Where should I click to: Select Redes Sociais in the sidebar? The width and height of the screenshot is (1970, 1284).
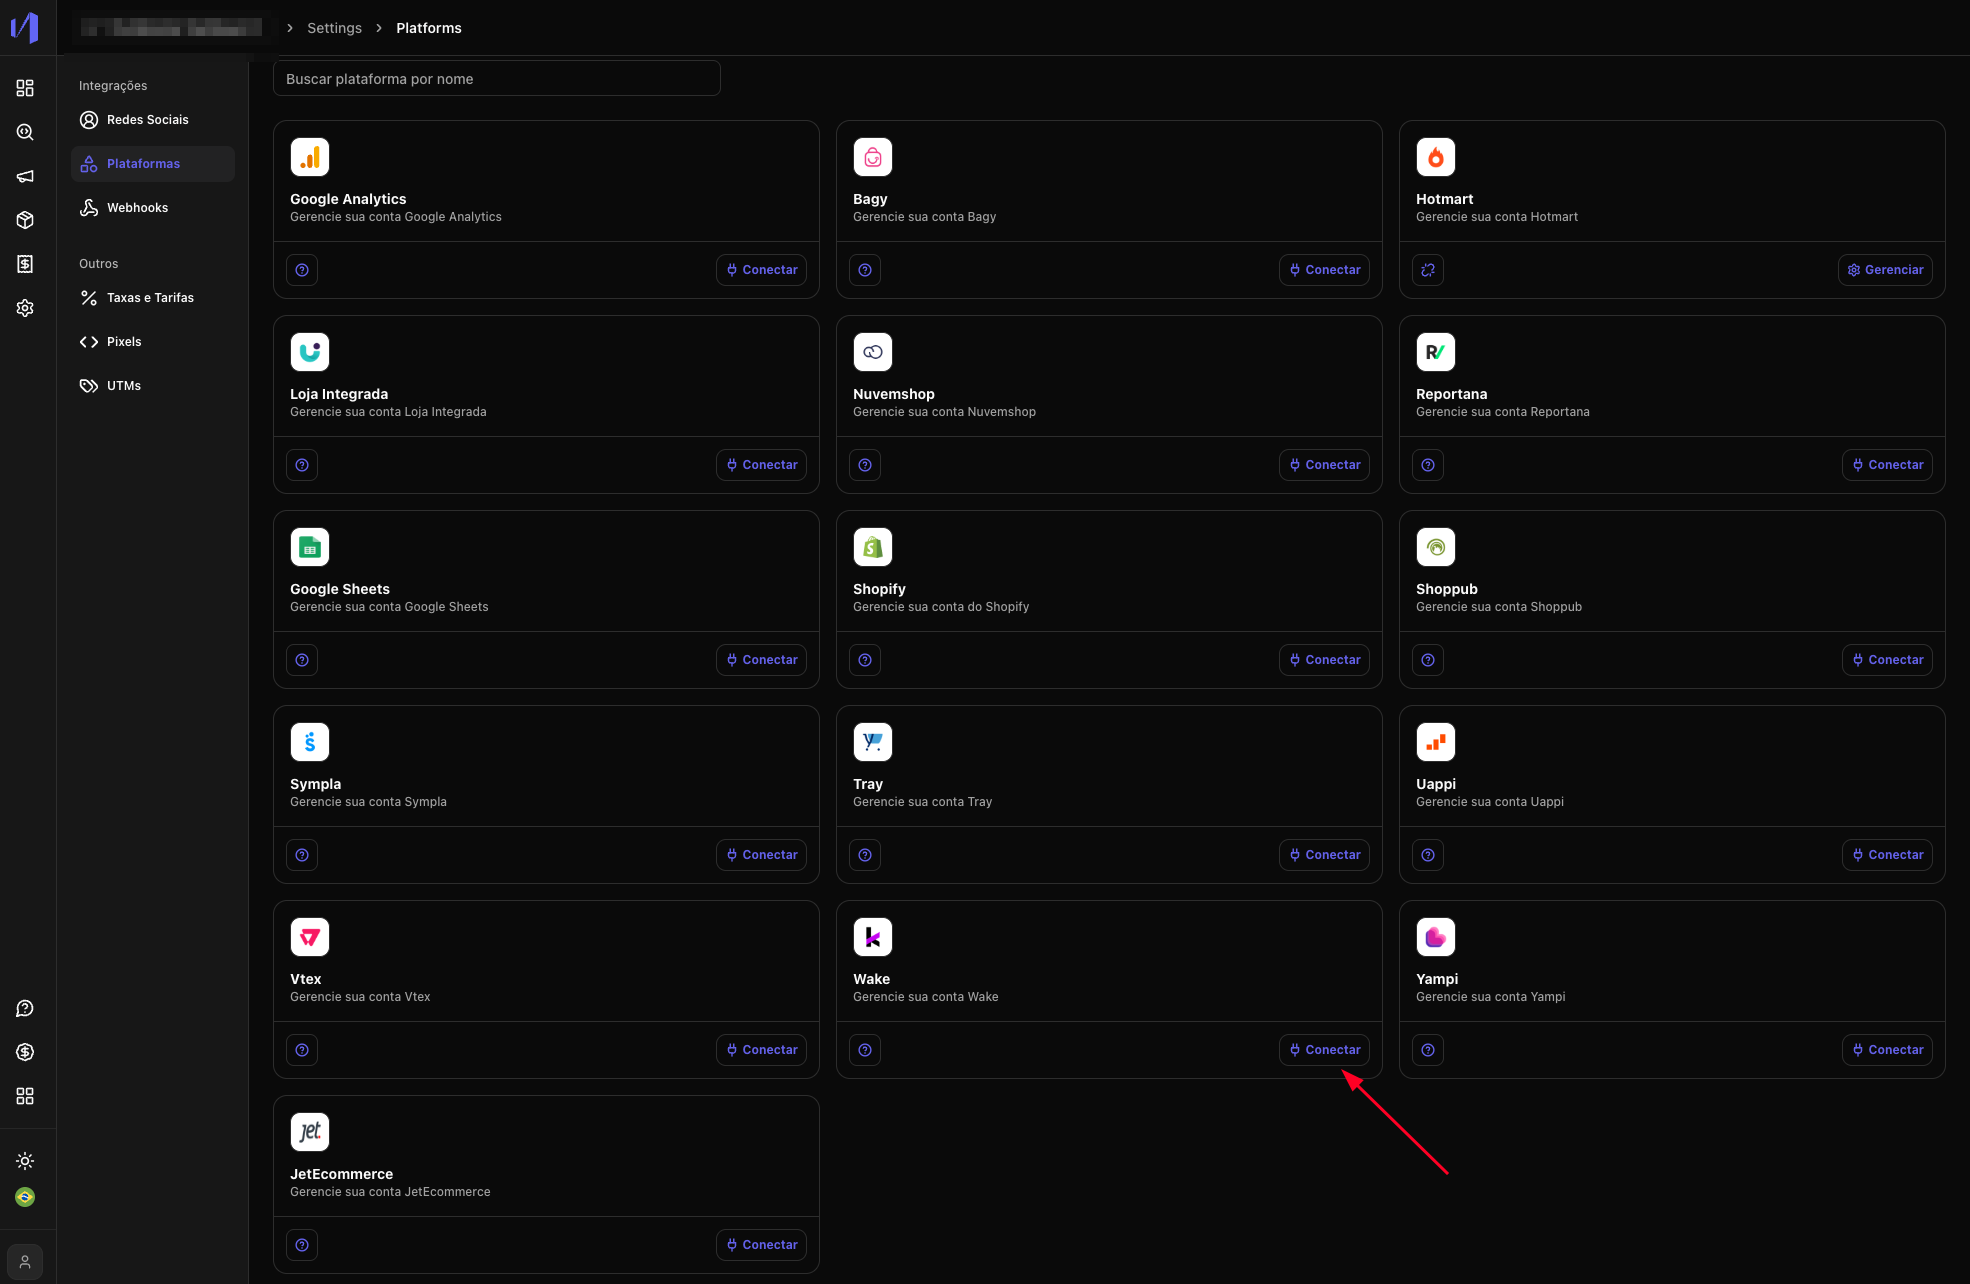(147, 120)
